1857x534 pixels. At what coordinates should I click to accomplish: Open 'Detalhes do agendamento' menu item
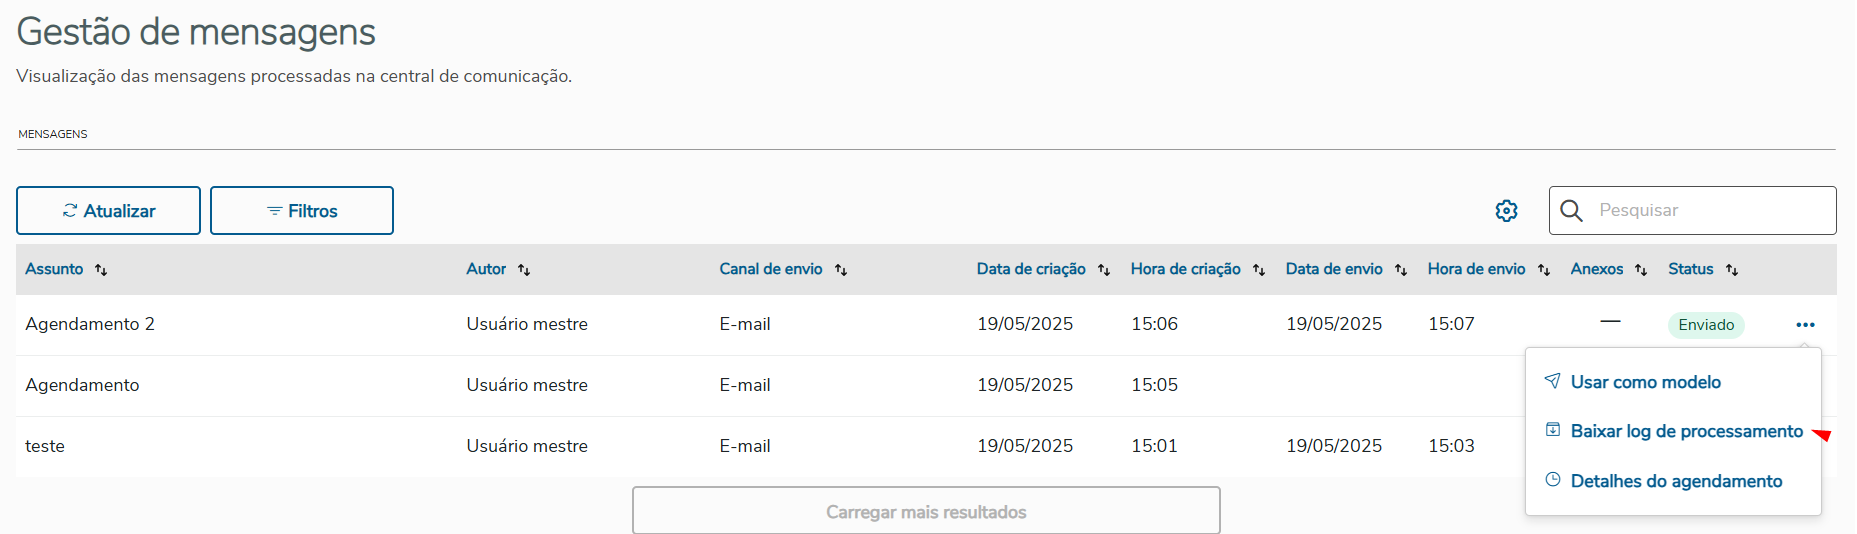point(1676,481)
